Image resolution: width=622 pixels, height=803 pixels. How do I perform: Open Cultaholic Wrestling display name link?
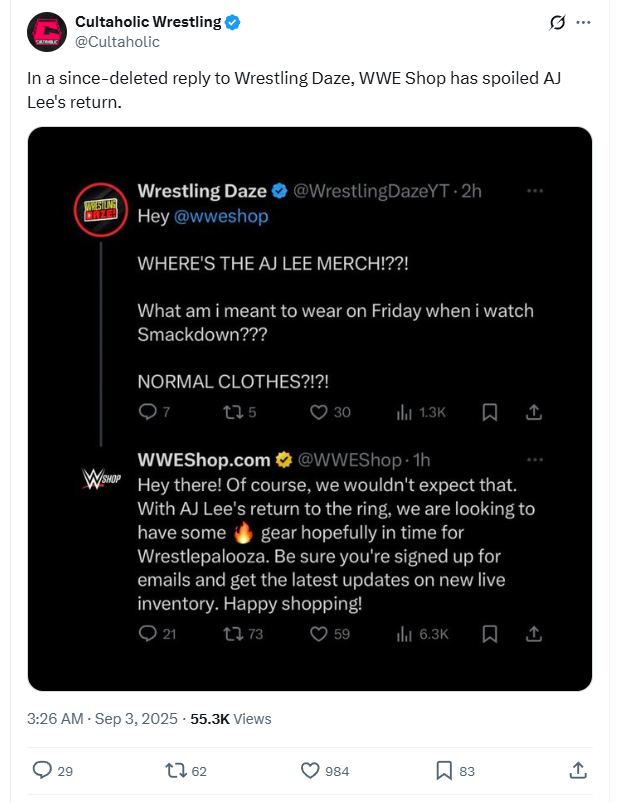pyautogui.click(x=148, y=22)
